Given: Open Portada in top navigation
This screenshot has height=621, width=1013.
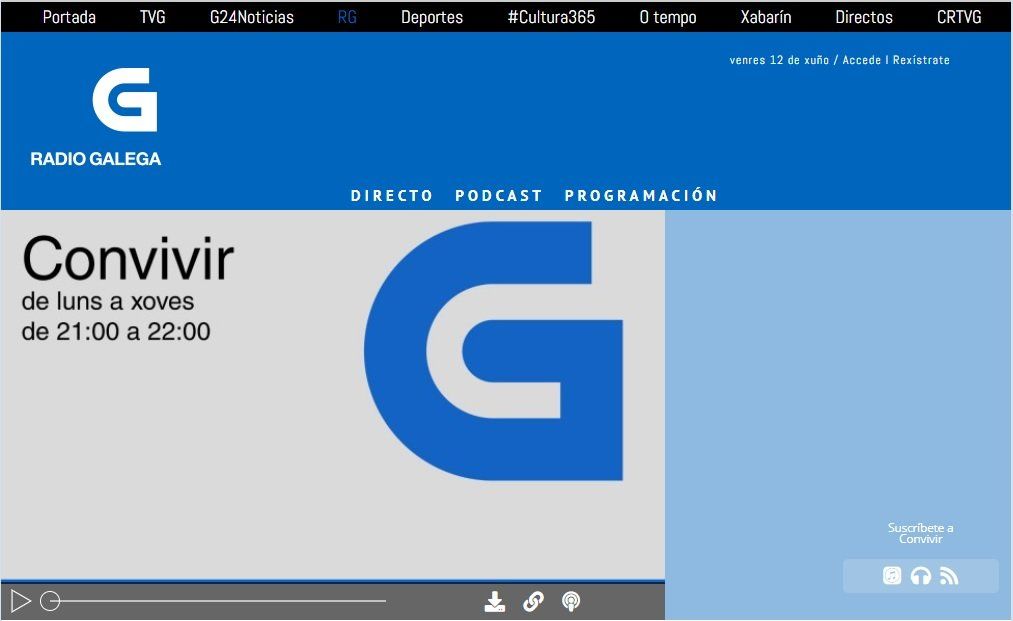Looking at the screenshot, I should point(69,17).
